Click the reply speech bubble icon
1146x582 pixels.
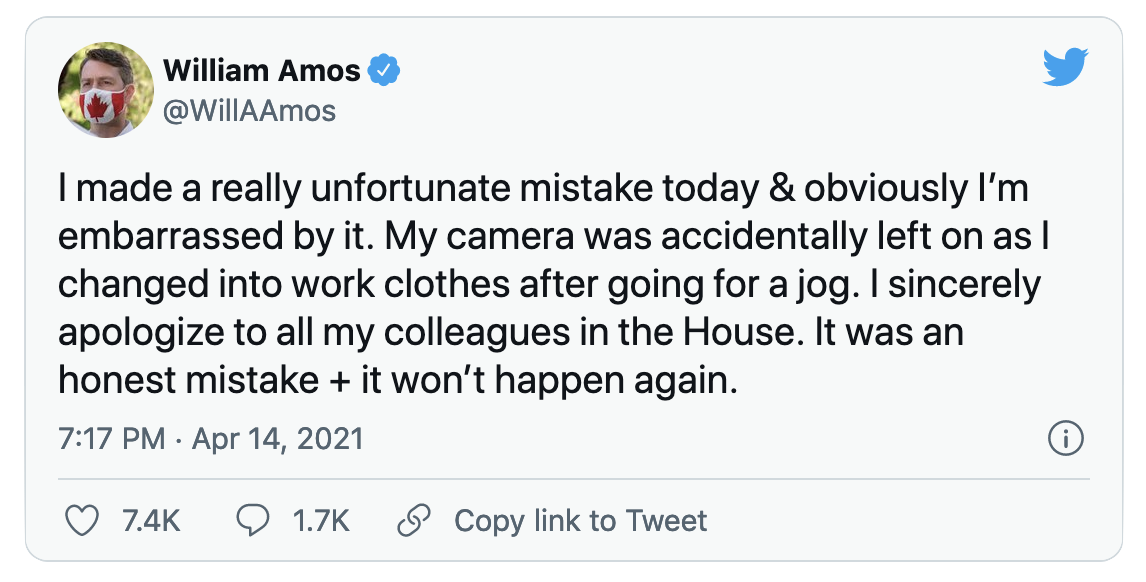tap(253, 520)
